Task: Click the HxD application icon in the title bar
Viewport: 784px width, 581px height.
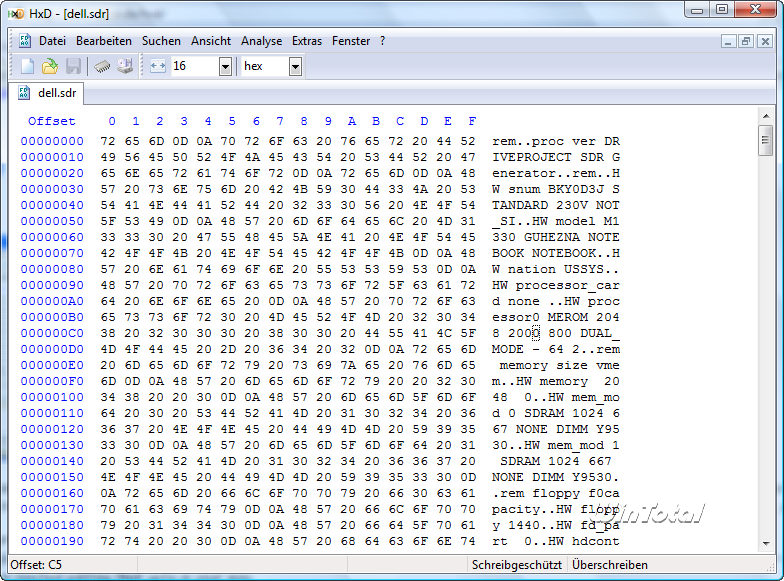Action: click(x=16, y=14)
